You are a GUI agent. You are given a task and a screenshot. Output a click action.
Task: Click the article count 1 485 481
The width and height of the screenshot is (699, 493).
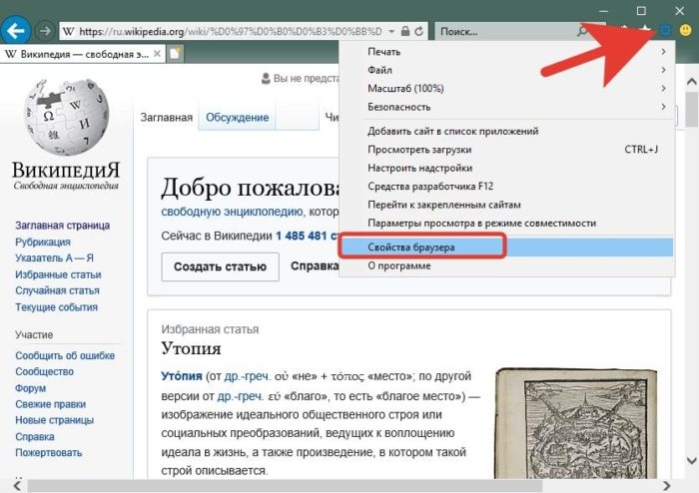[x=301, y=235]
